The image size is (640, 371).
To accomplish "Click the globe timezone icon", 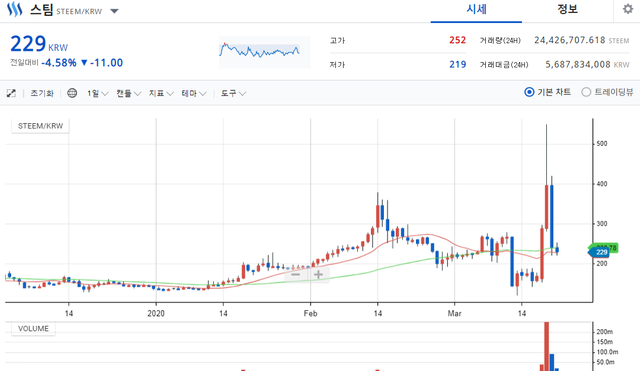I will 72,93.
